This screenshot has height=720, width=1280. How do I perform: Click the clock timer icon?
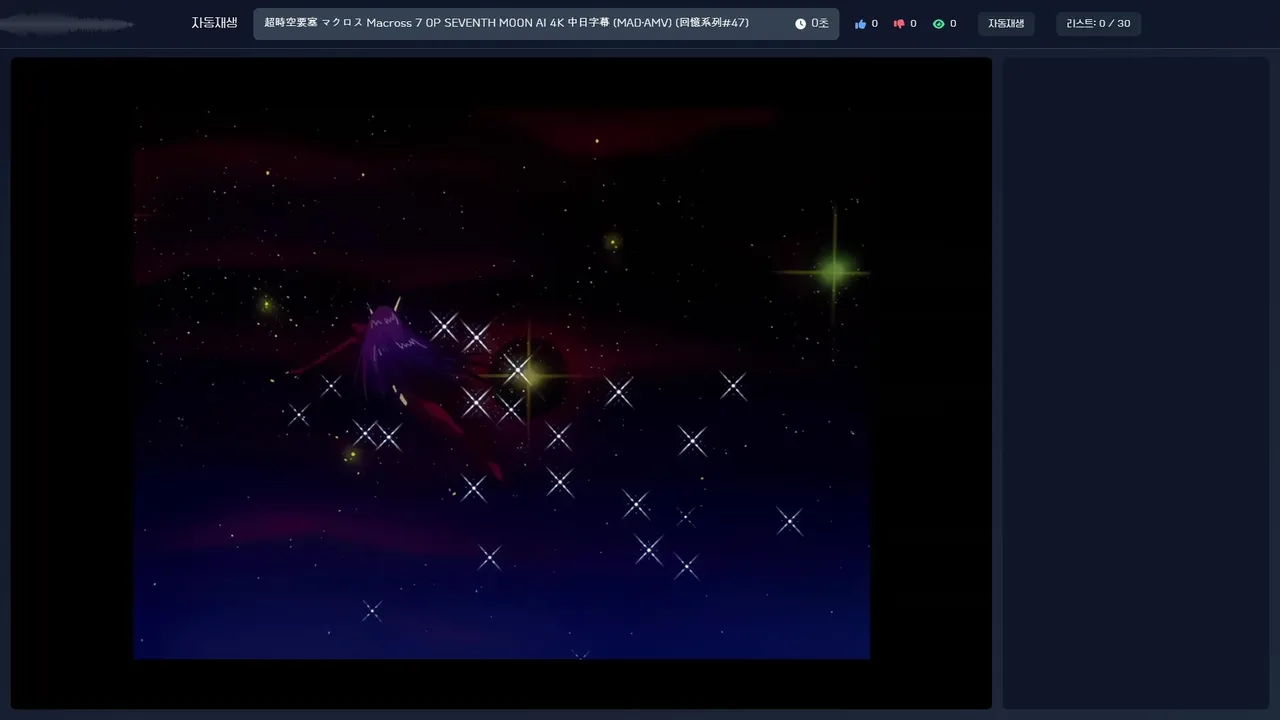click(800, 24)
